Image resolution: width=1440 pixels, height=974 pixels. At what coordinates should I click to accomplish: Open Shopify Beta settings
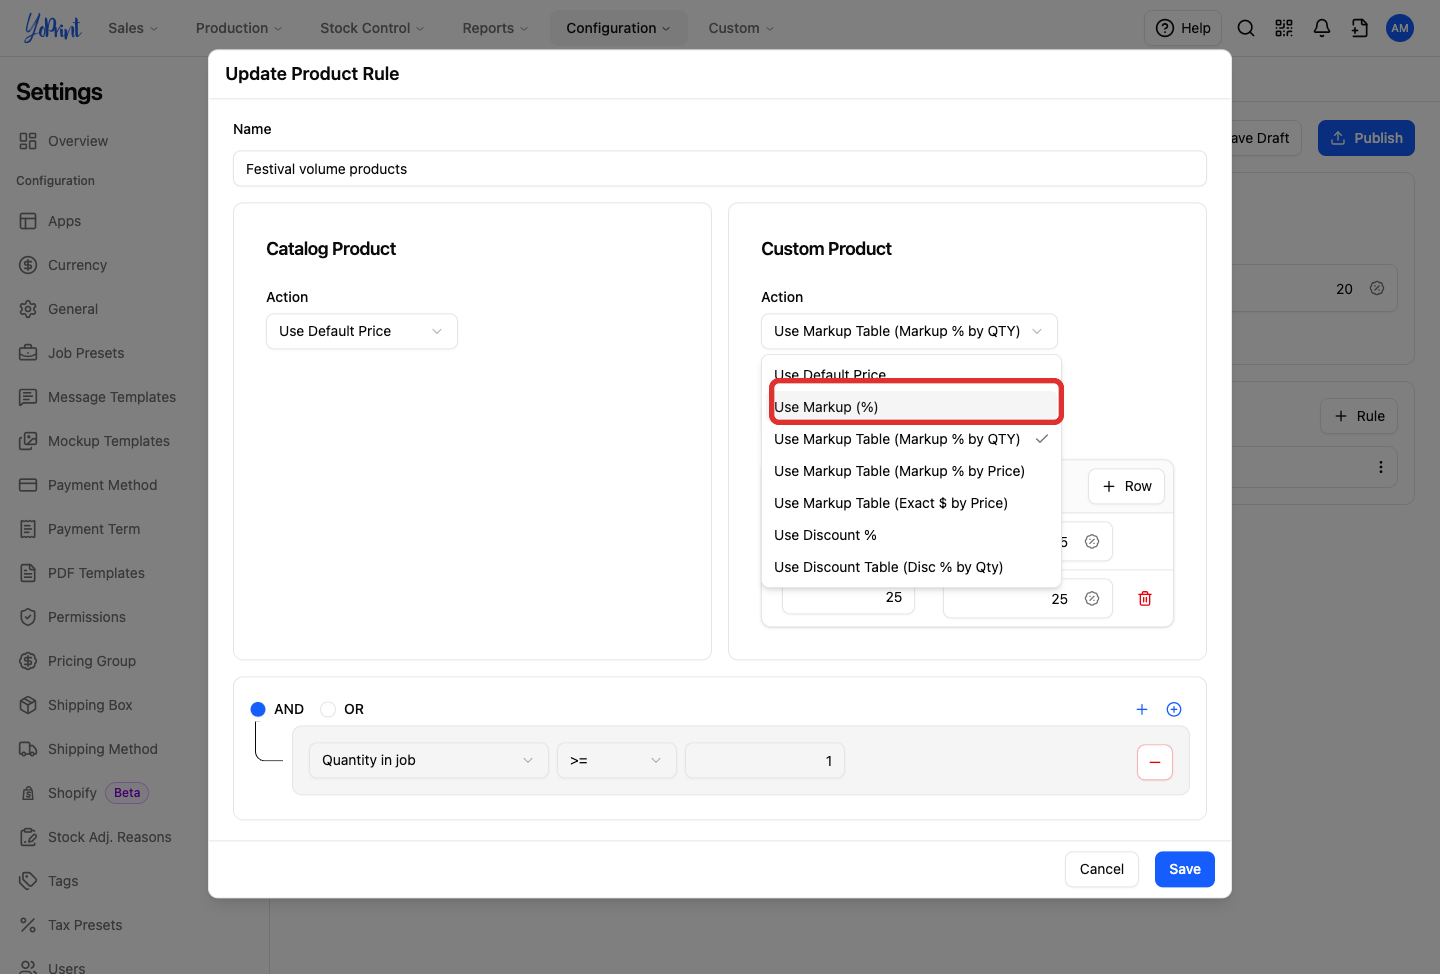[84, 793]
